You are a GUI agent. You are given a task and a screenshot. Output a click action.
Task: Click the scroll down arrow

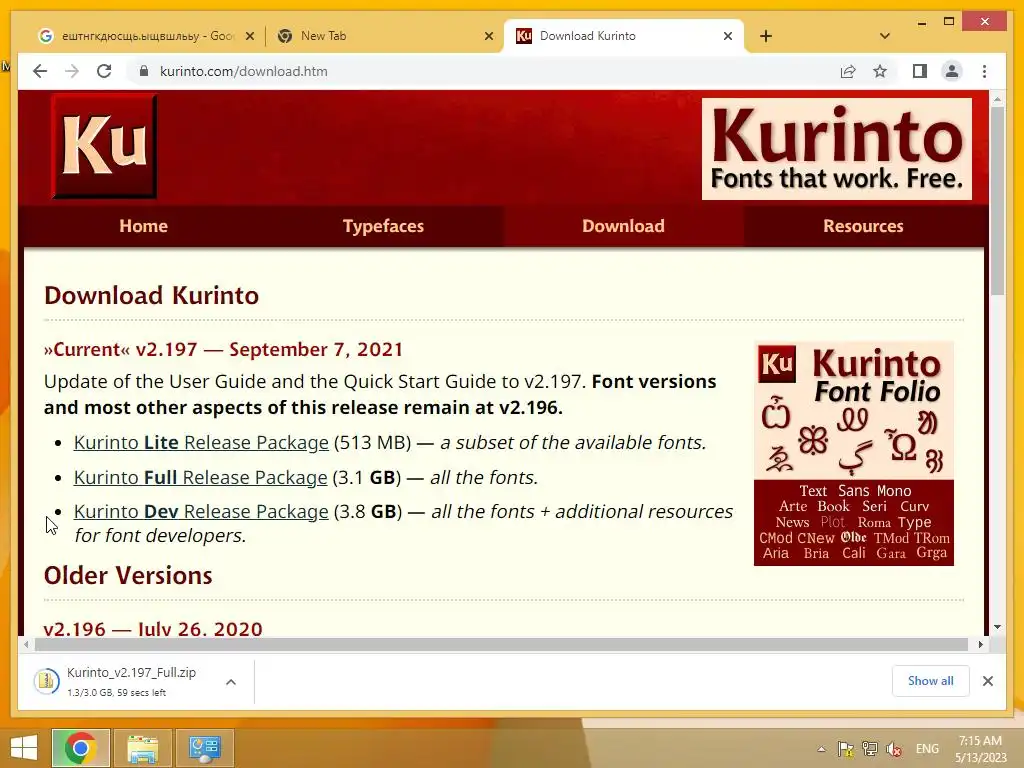pyautogui.click(x=997, y=627)
